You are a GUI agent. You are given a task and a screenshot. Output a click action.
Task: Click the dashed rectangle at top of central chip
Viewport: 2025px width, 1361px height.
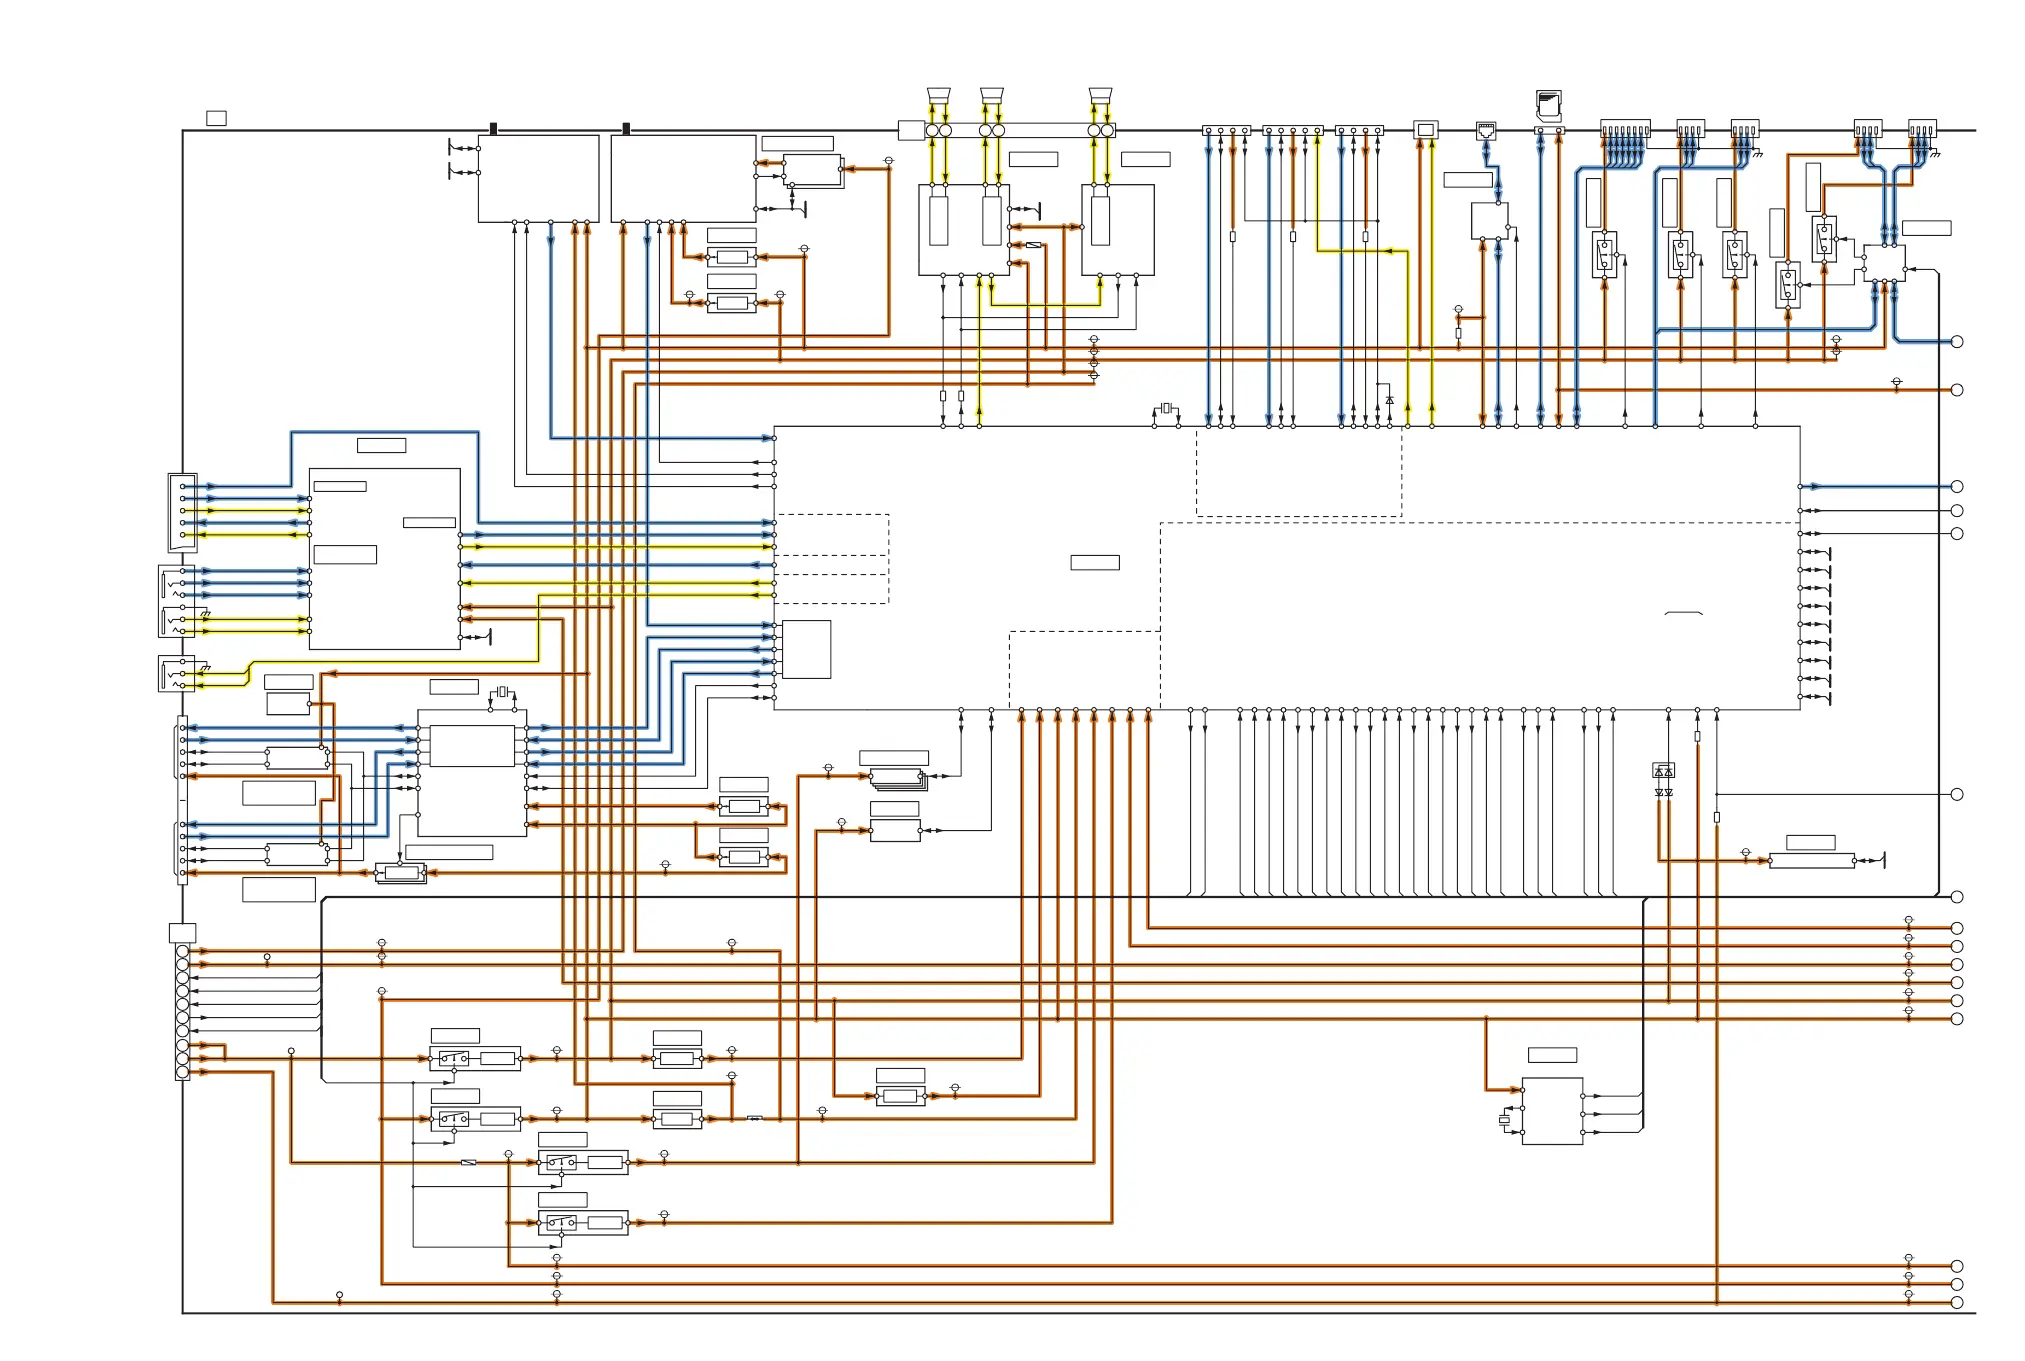point(1298,472)
